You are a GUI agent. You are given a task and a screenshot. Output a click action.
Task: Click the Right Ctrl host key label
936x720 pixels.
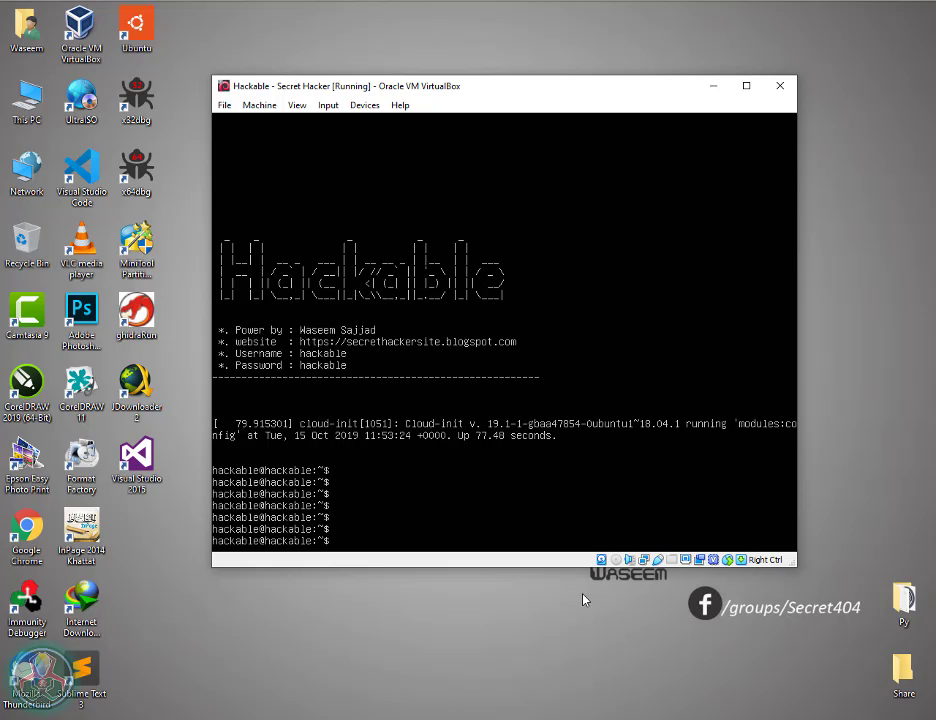click(765, 560)
